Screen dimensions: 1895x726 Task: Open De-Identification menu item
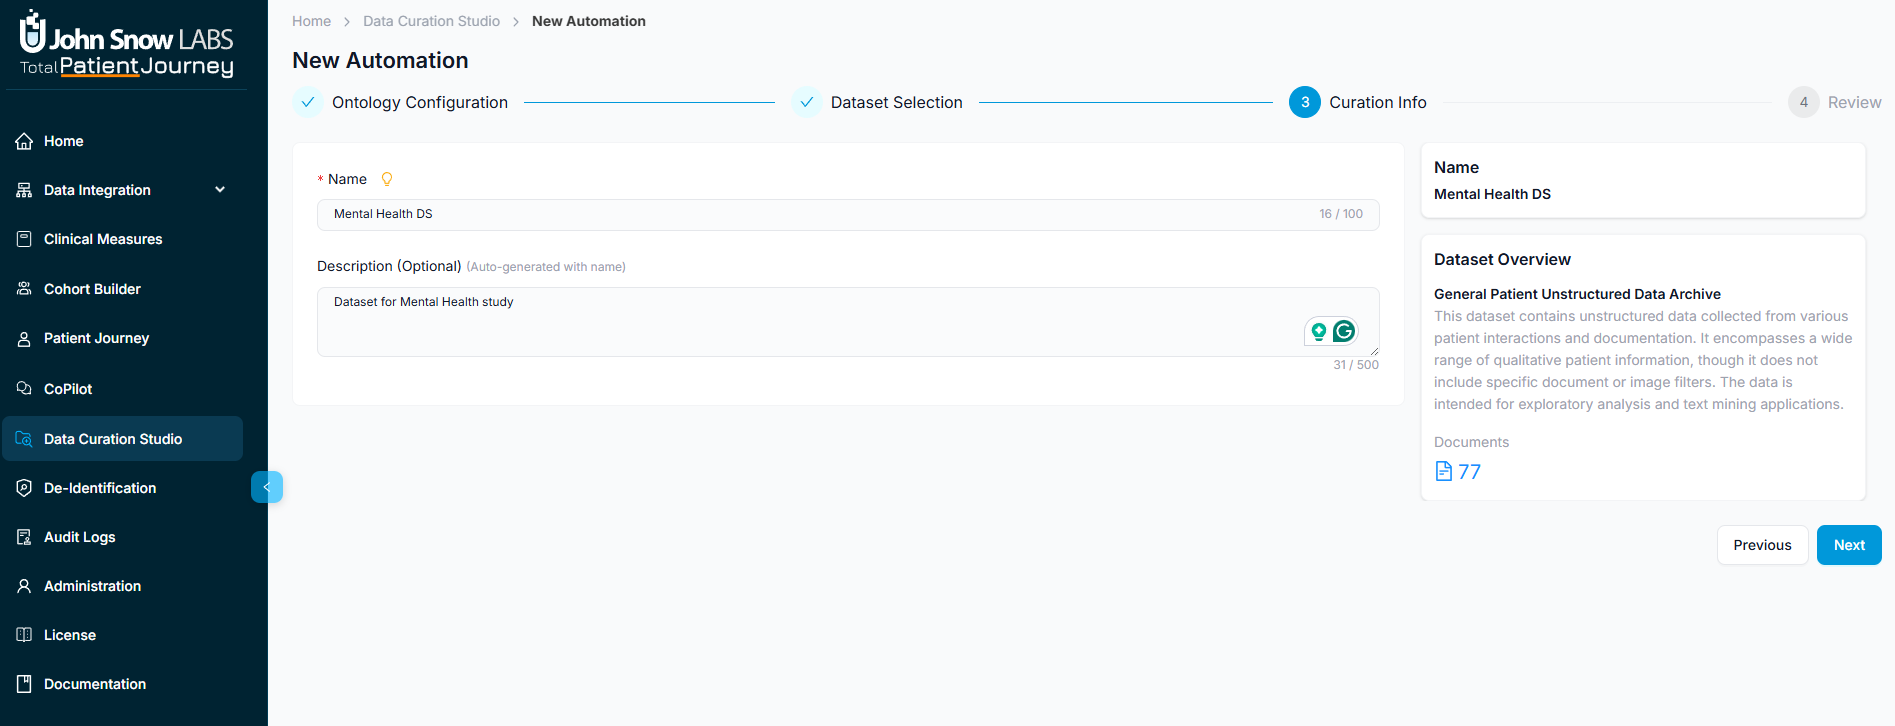pos(122,488)
